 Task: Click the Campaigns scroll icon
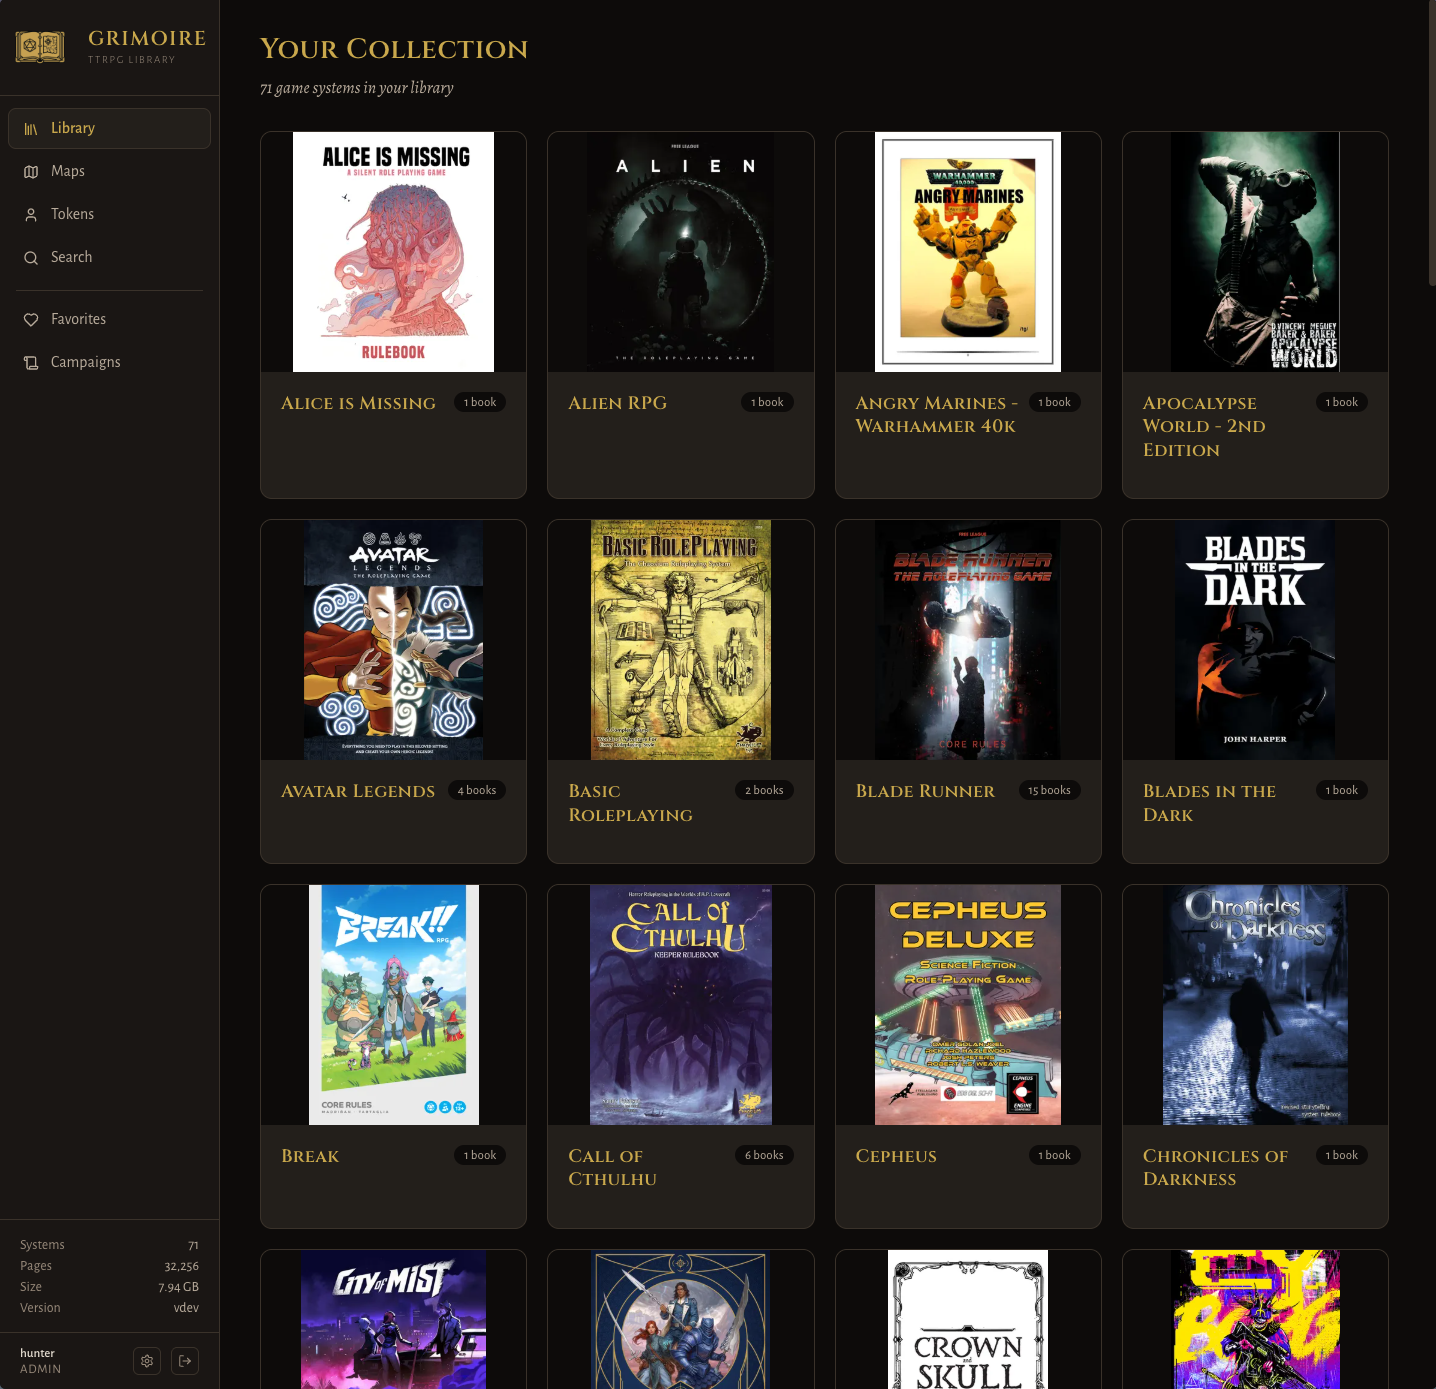click(x=31, y=363)
